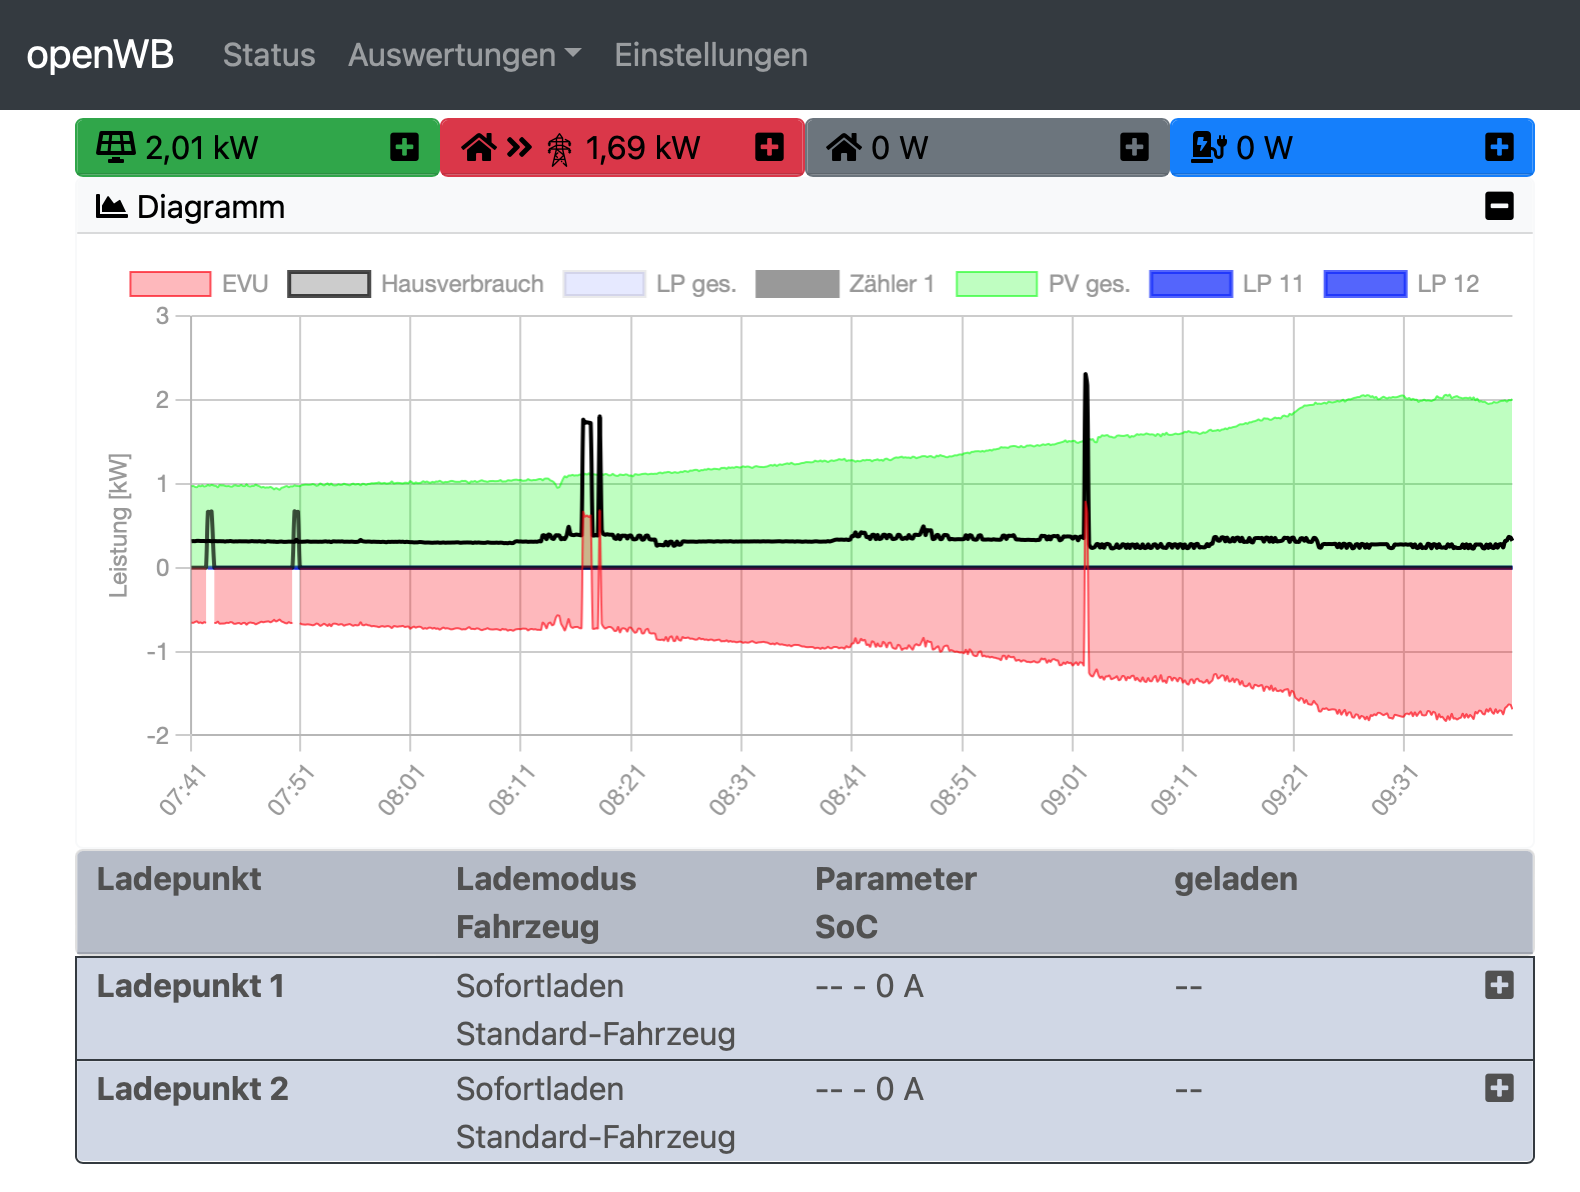Click the solar panel icon in green card
The width and height of the screenshot is (1580, 1192).
115,147
